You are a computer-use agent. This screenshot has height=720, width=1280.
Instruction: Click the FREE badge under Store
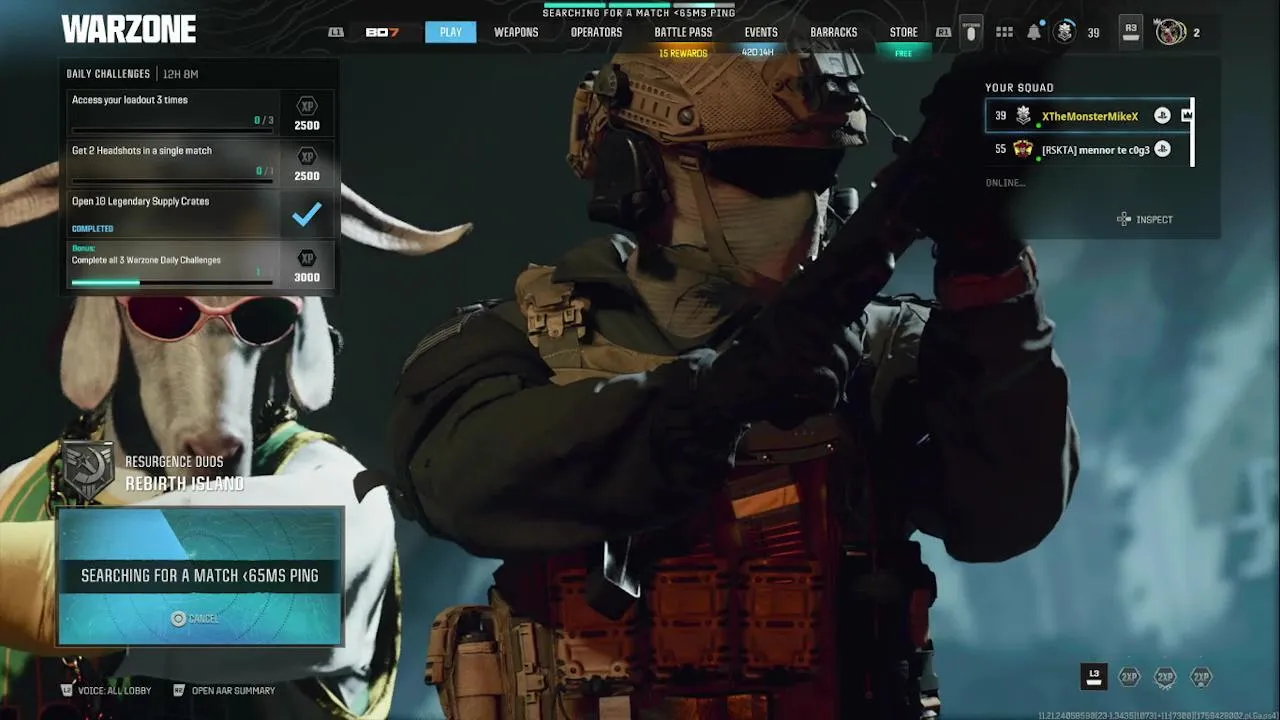[x=903, y=53]
